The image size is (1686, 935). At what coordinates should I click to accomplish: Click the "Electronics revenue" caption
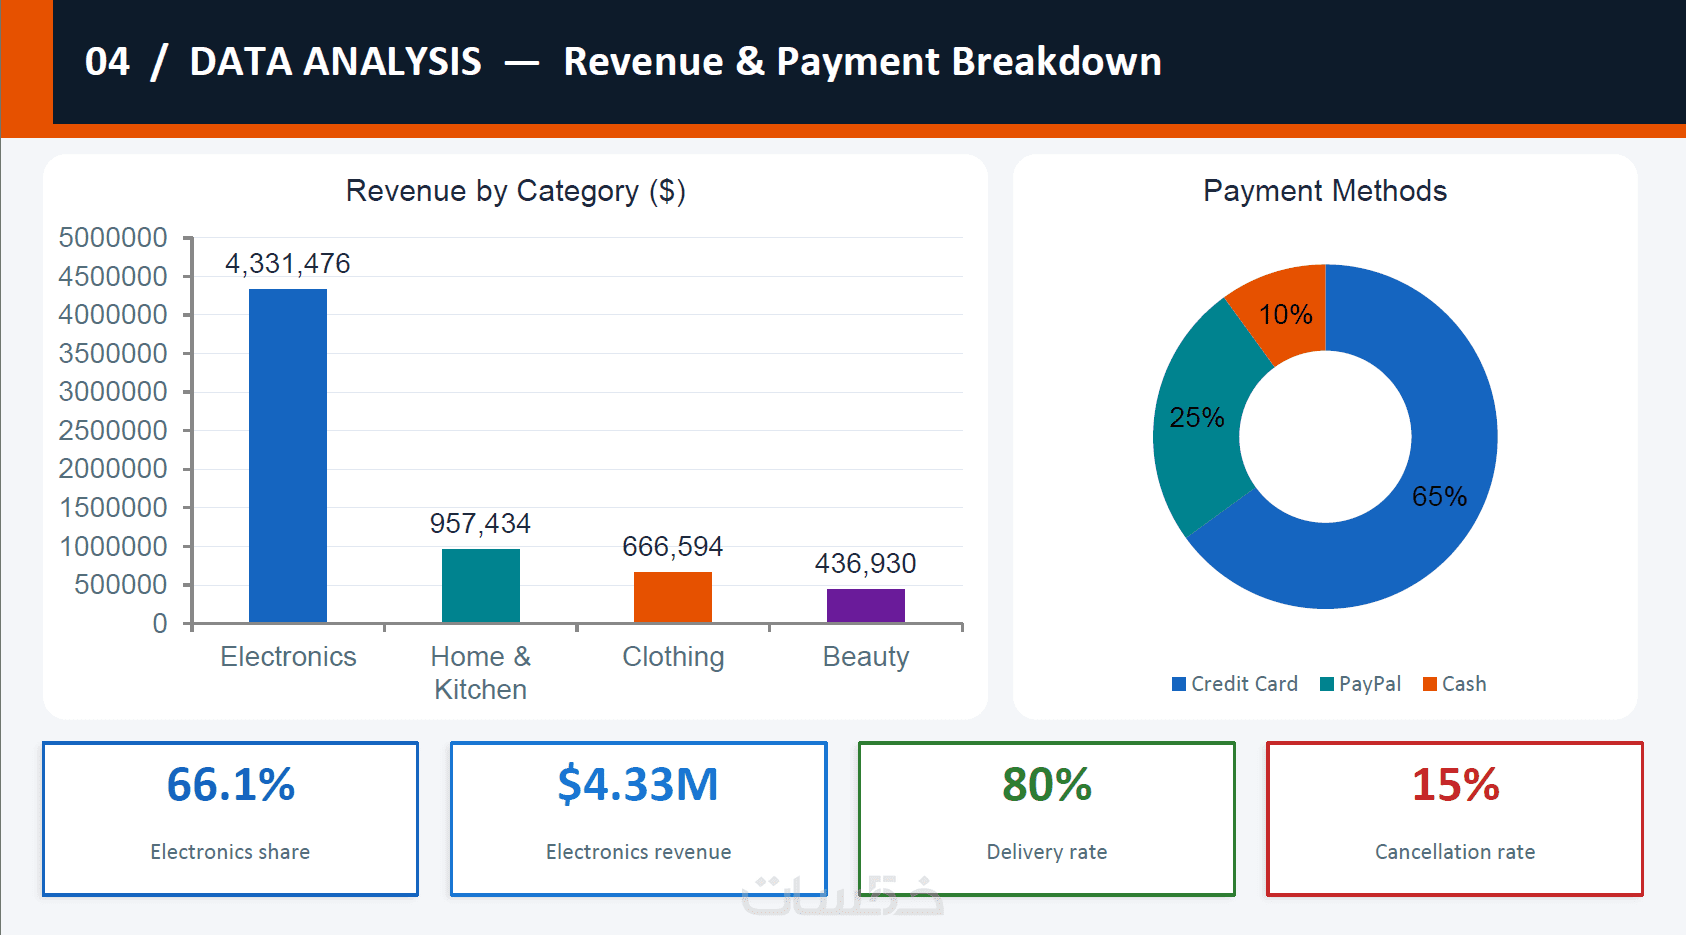coord(638,852)
